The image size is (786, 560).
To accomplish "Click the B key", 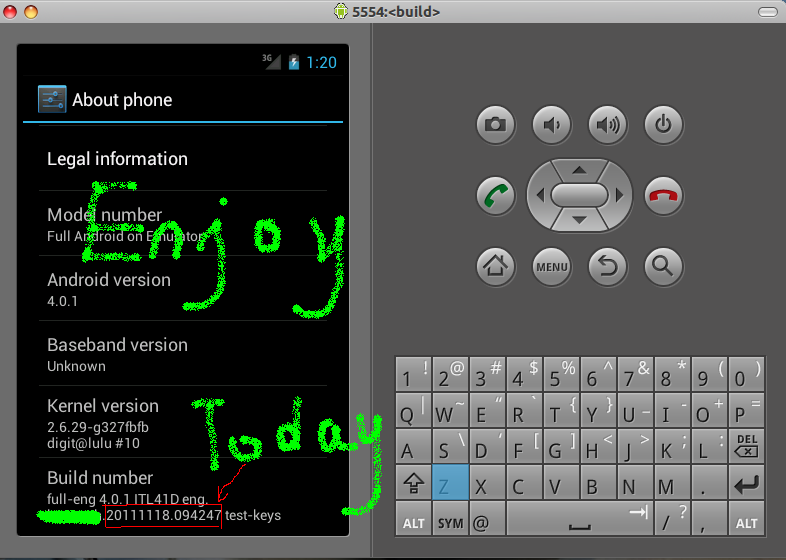I will click(599, 483).
